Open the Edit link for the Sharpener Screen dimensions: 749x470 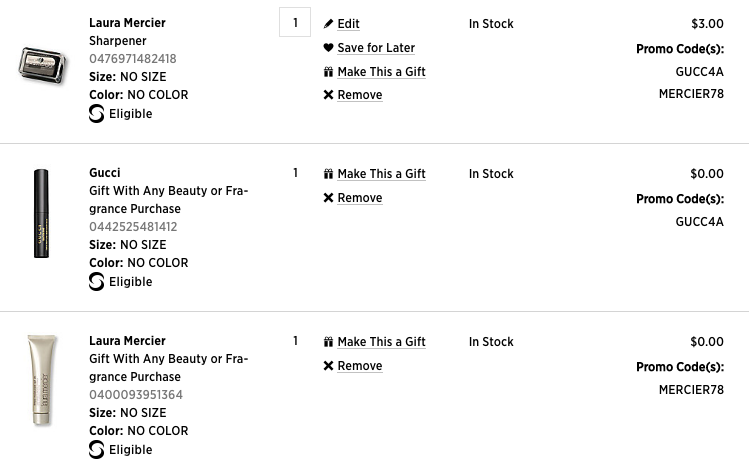348,24
